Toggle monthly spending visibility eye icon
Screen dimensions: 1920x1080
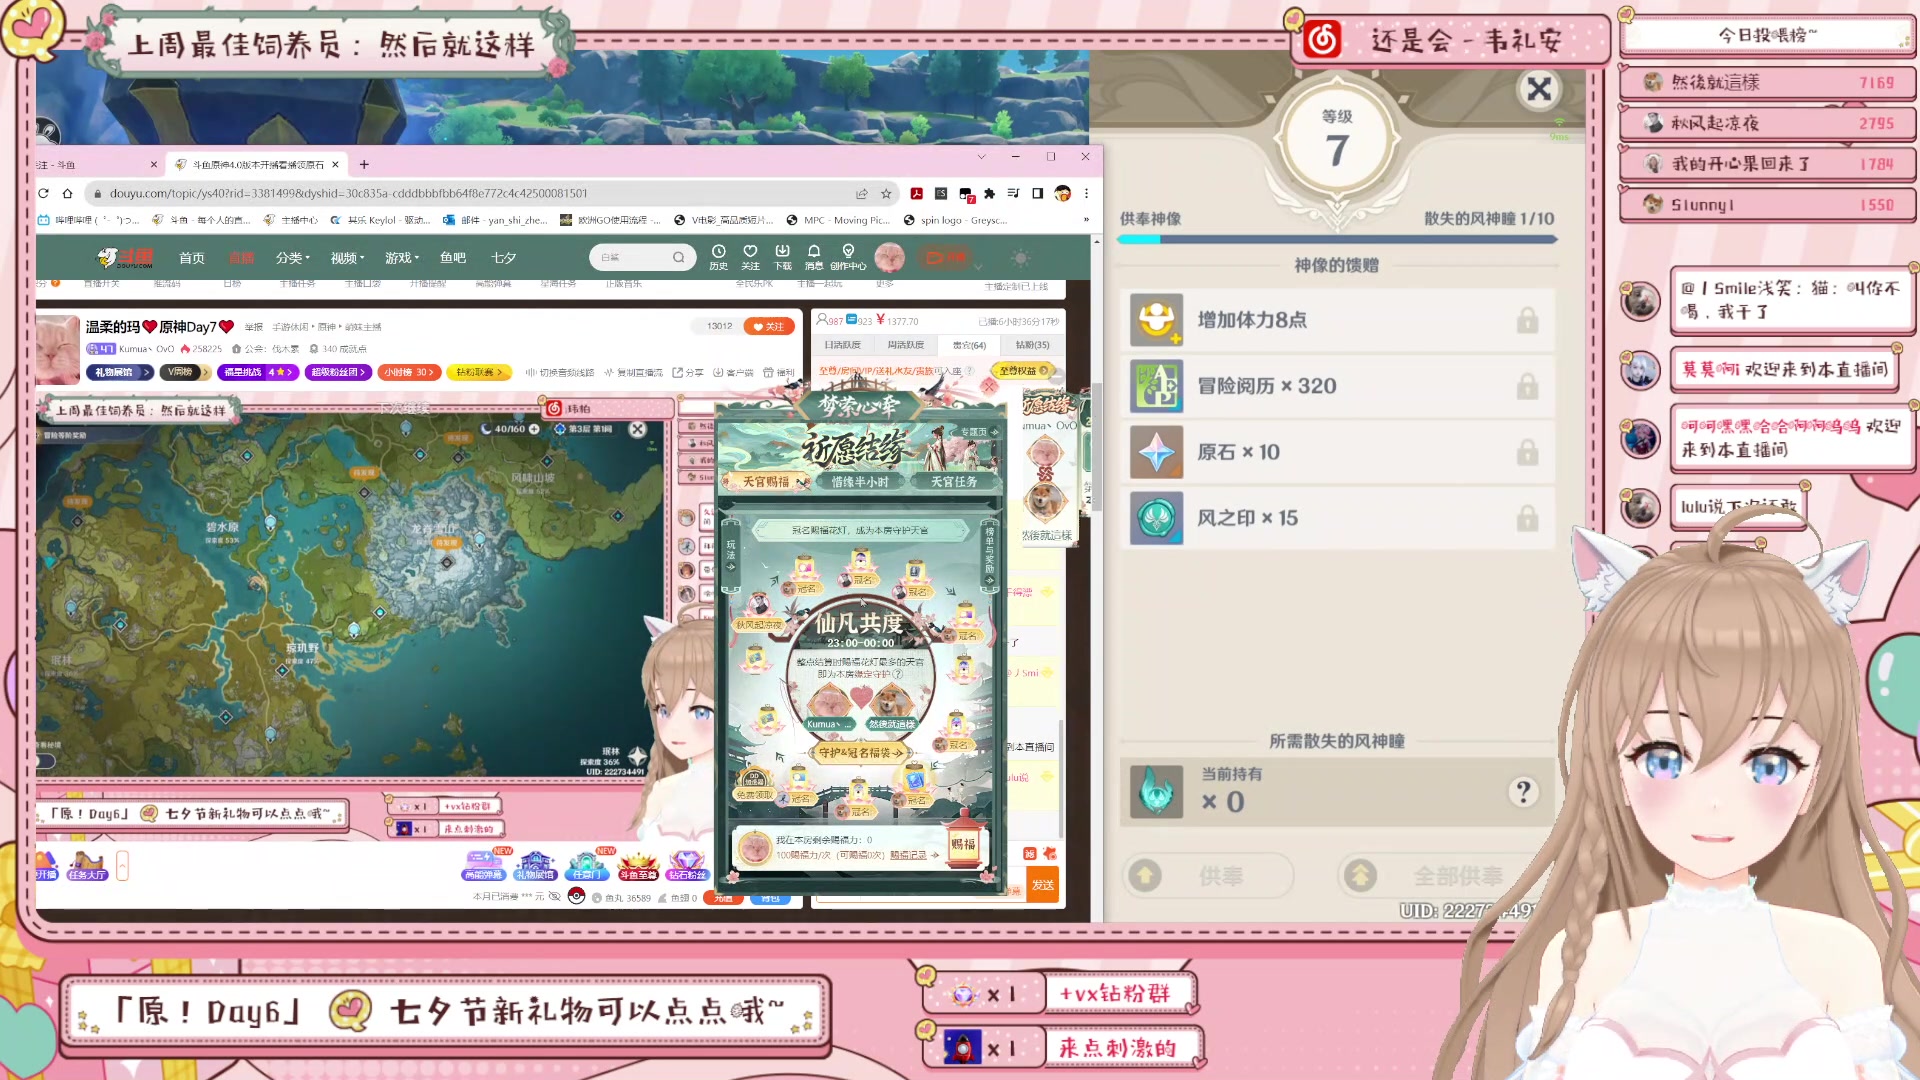[x=555, y=897]
